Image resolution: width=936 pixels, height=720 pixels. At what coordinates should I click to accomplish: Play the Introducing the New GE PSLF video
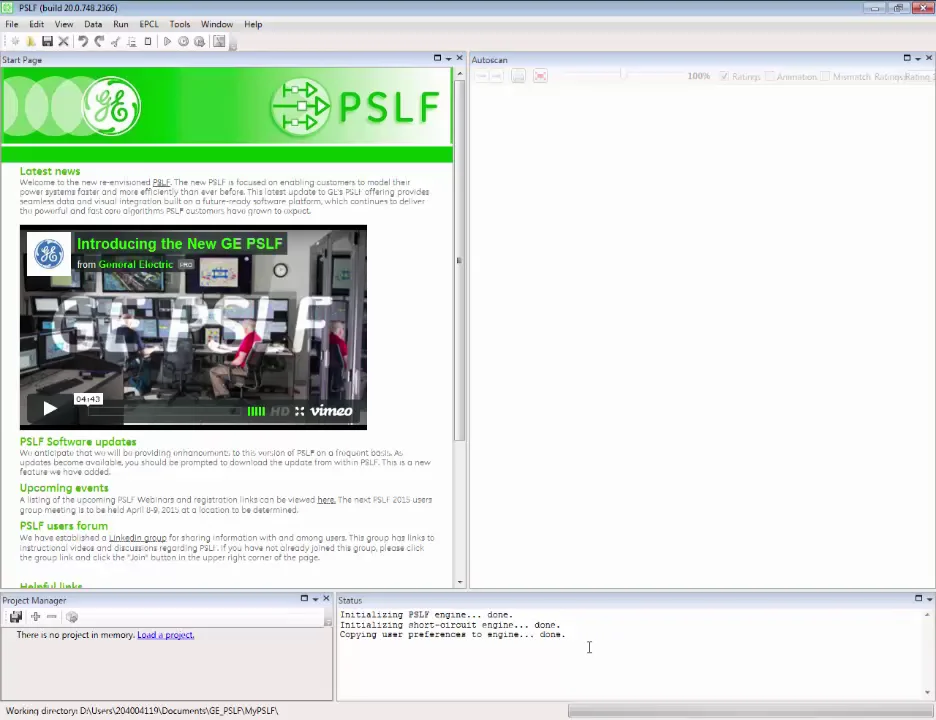click(x=50, y=408)
